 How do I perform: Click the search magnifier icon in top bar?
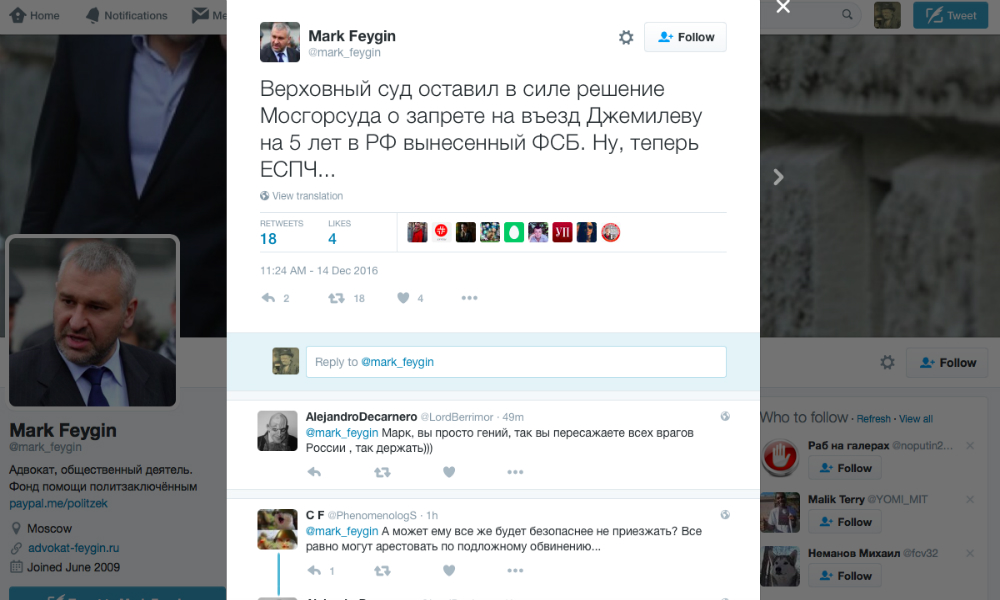pos(847,15)
